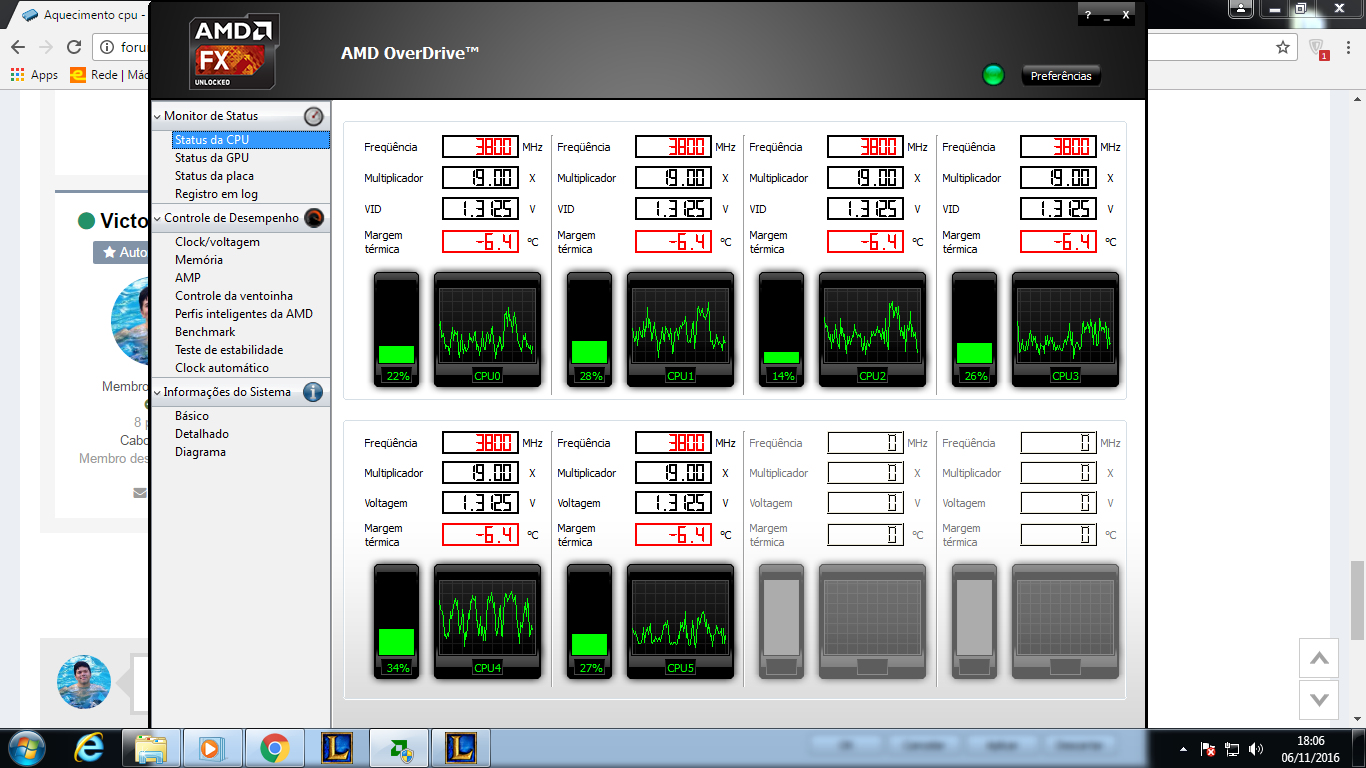Click the browser vertical scrollbar thumb
The height and width of the screenshot is (768, 1366).
(1357, 600)
